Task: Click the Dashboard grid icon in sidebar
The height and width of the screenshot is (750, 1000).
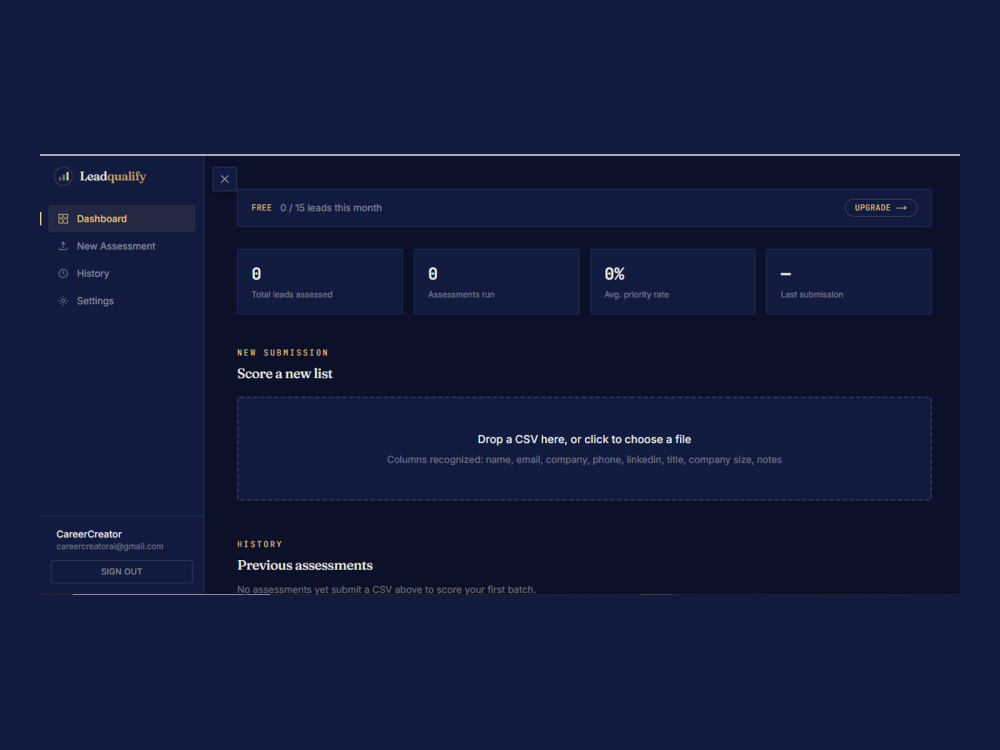Action: click(x=63, y=219)
